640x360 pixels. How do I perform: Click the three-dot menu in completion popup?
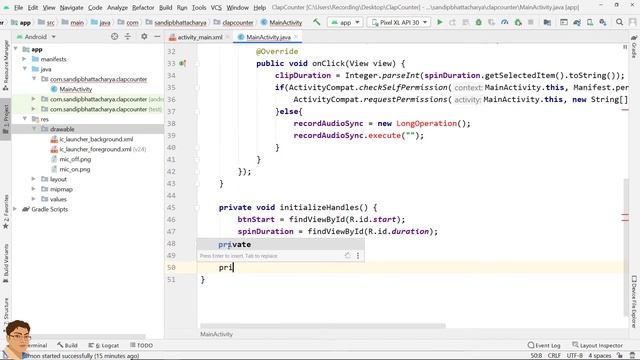pos(358,256)
